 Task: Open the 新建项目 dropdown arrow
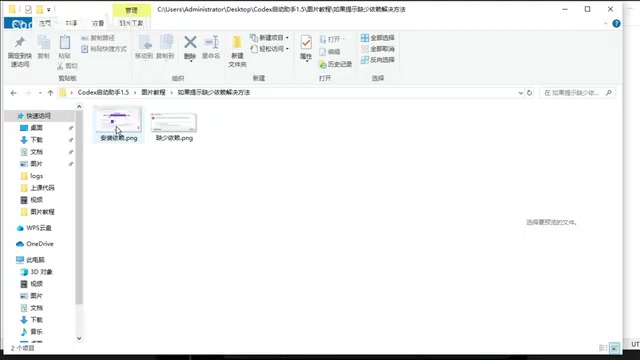pyautogui.click(x=287, y=38)
